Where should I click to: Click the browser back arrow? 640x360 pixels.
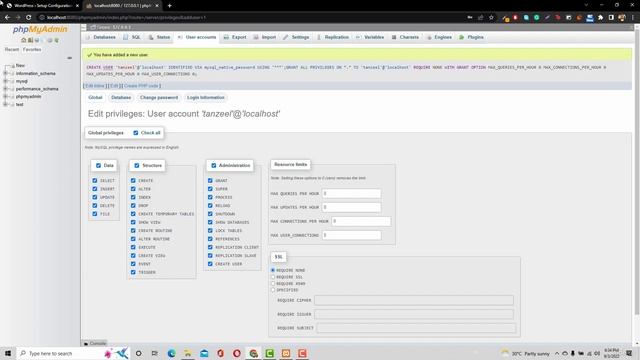pos(7,17)
